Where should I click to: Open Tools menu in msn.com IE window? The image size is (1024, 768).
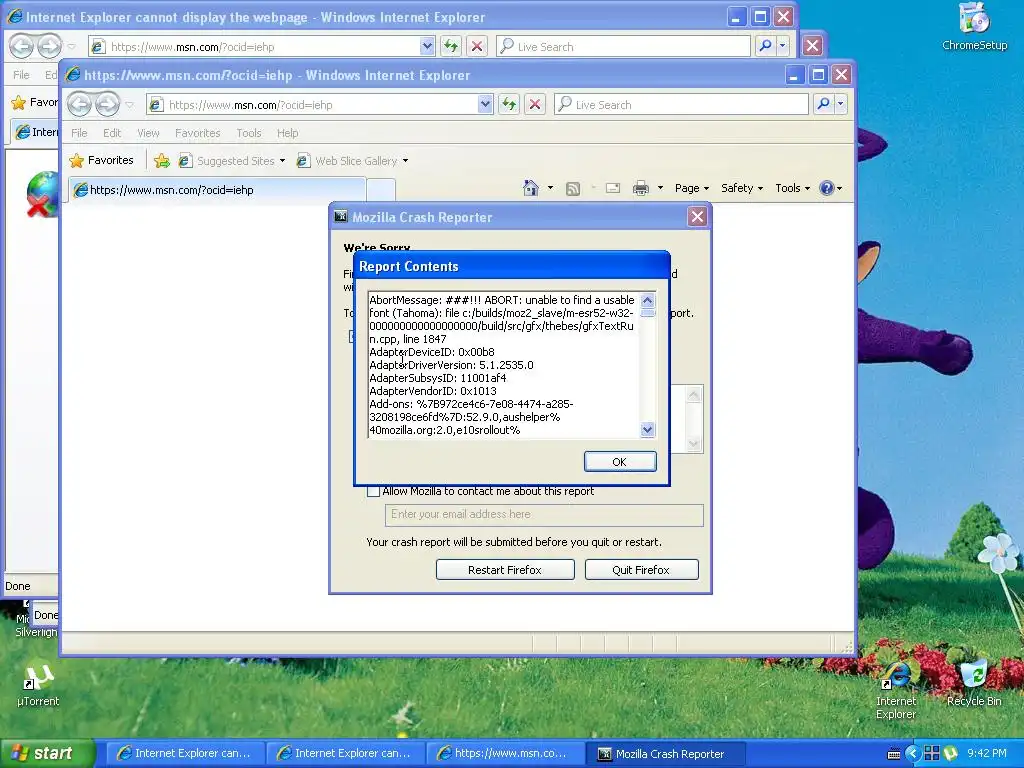click(x=249, y=133)
